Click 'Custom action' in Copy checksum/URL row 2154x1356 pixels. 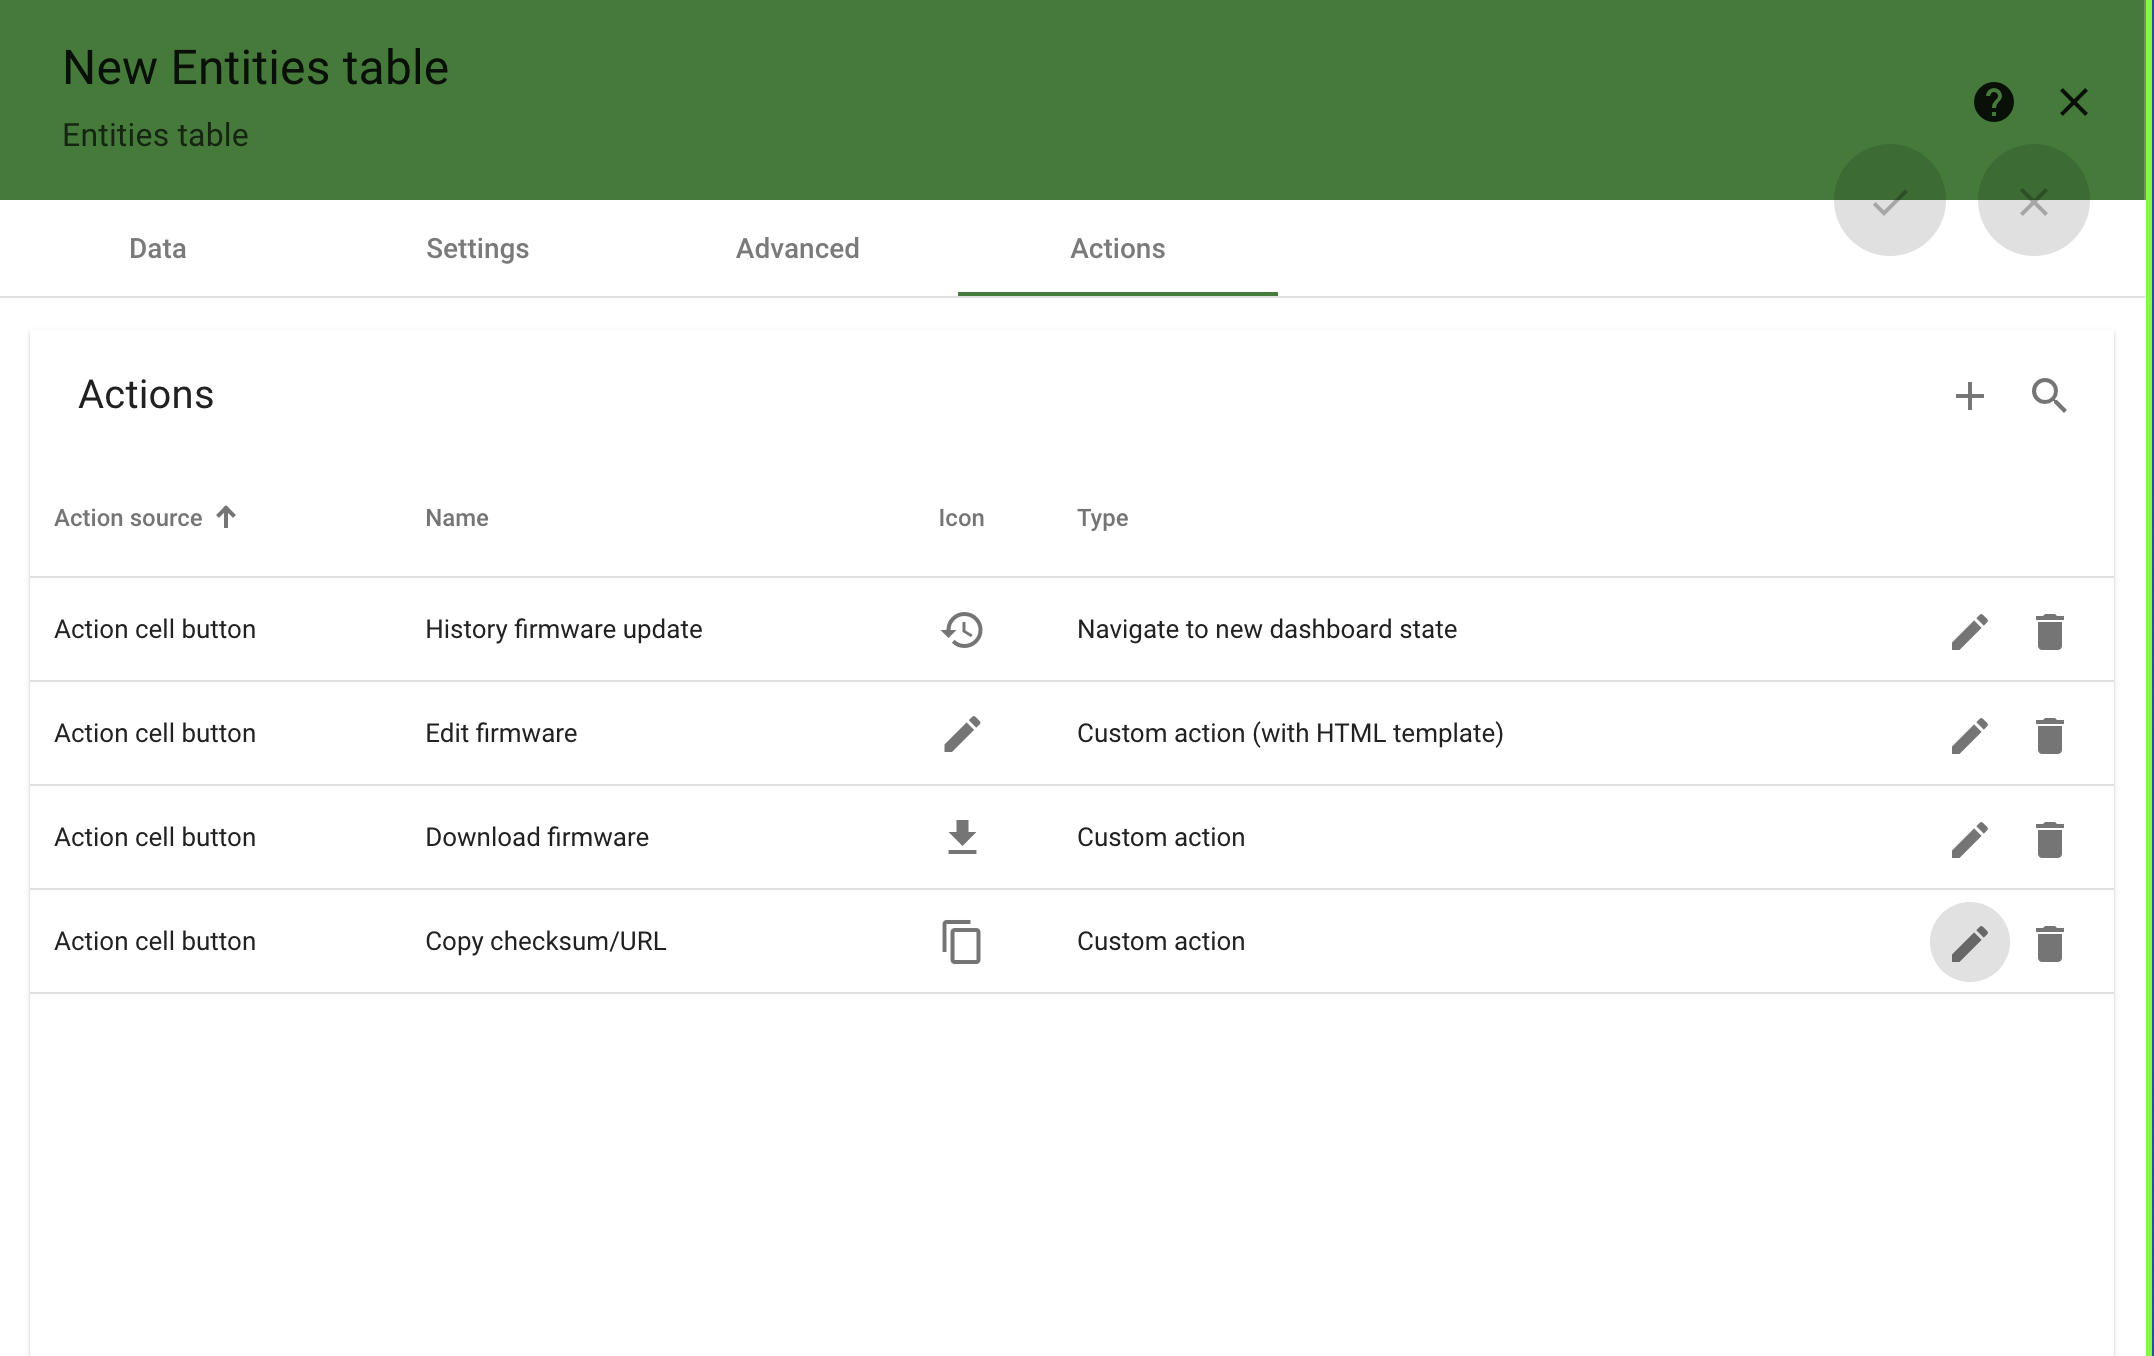tap(1161, 941)
